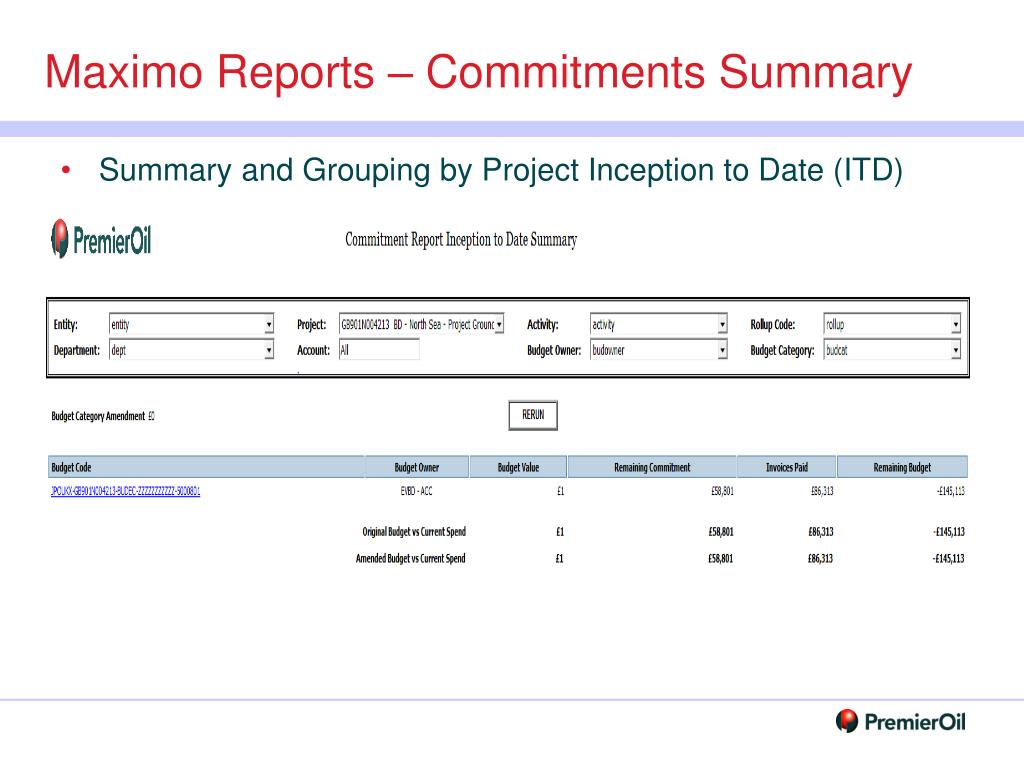Click the PremierOil logo beside the report title
Viewport: 1024px width, 768px height.
(101, 239)
